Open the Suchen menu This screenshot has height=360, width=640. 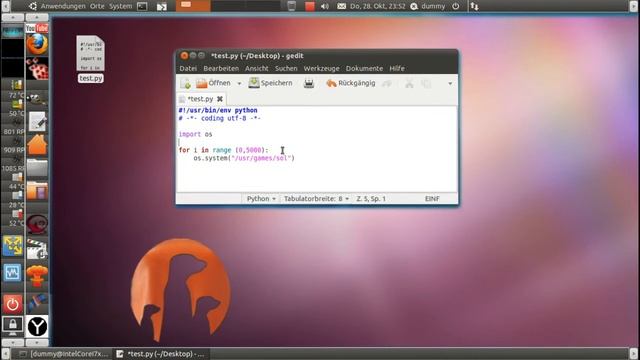[x=286, y=69]
